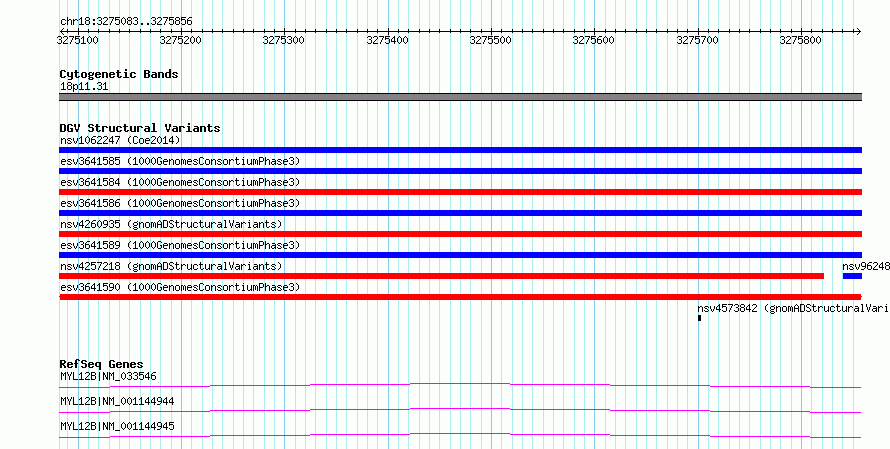Click the truncated nsv96248 label
890x449 pixels.
coord(866,266)
